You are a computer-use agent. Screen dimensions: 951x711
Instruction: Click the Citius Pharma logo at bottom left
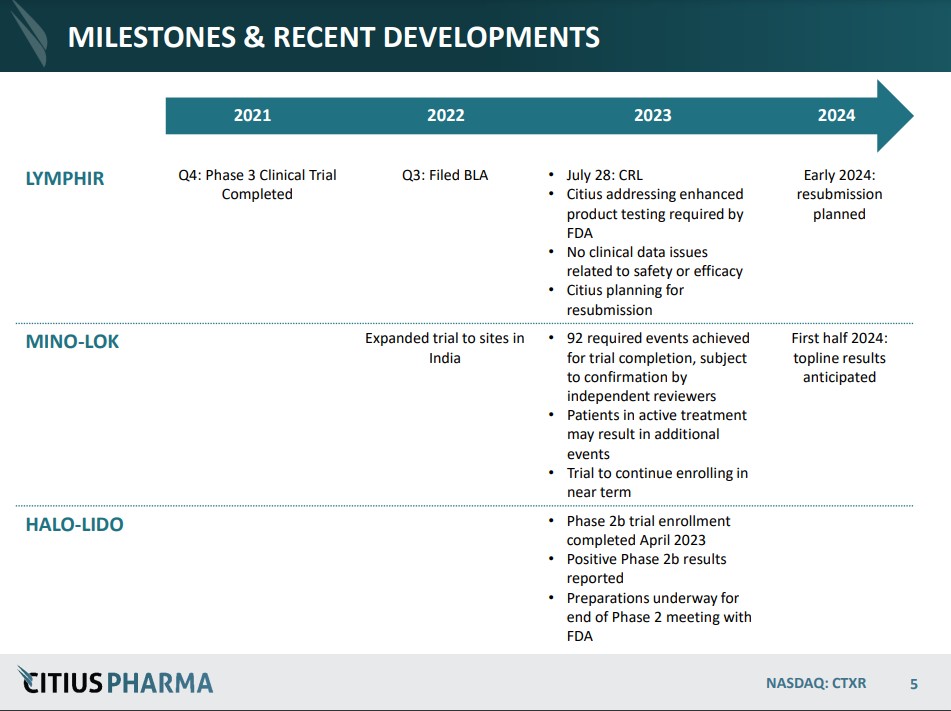[115, 681]
